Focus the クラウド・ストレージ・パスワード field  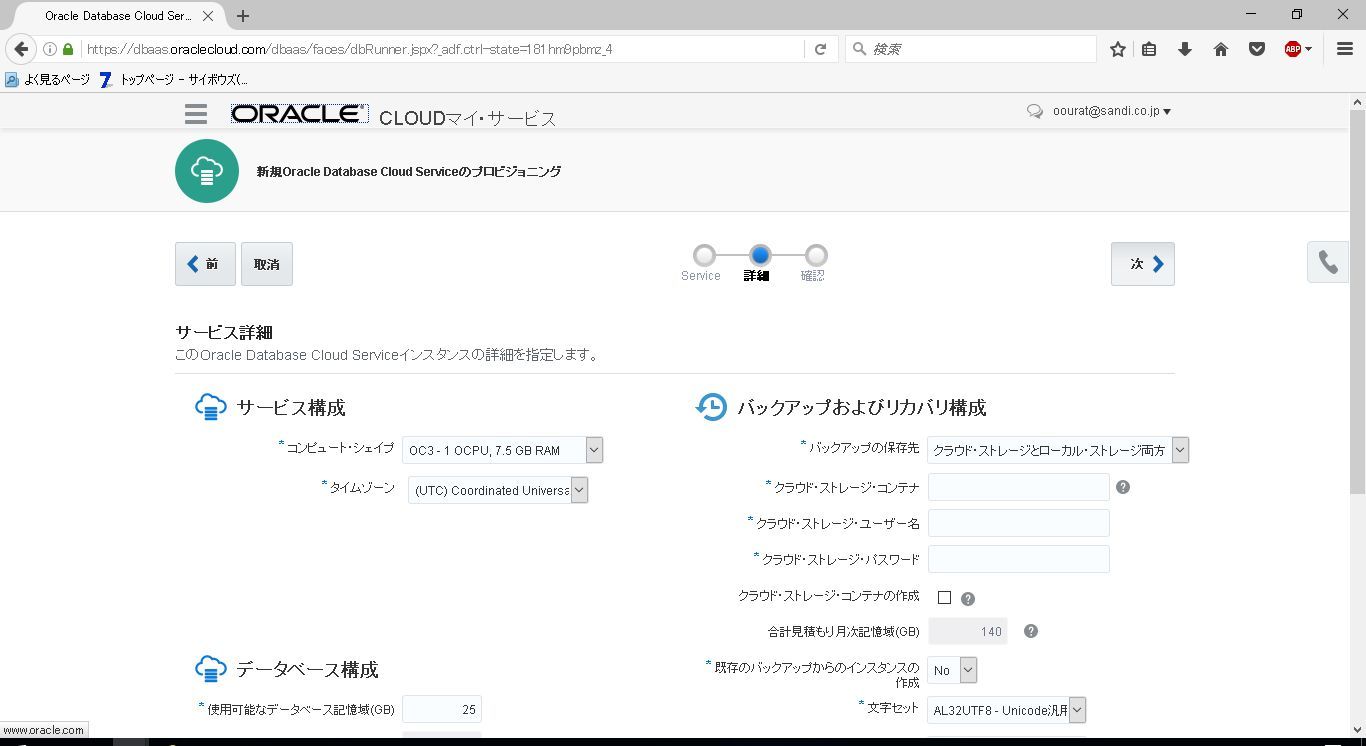pyautogui.click(x=1019, y=559)
